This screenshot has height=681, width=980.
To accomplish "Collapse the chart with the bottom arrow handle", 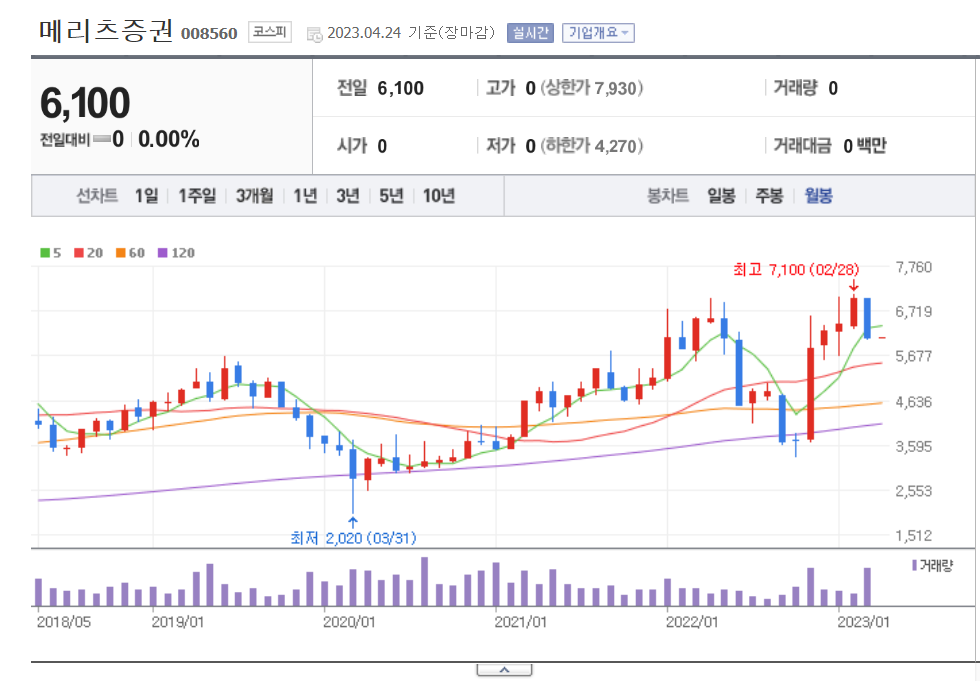I will click(504, 670).
